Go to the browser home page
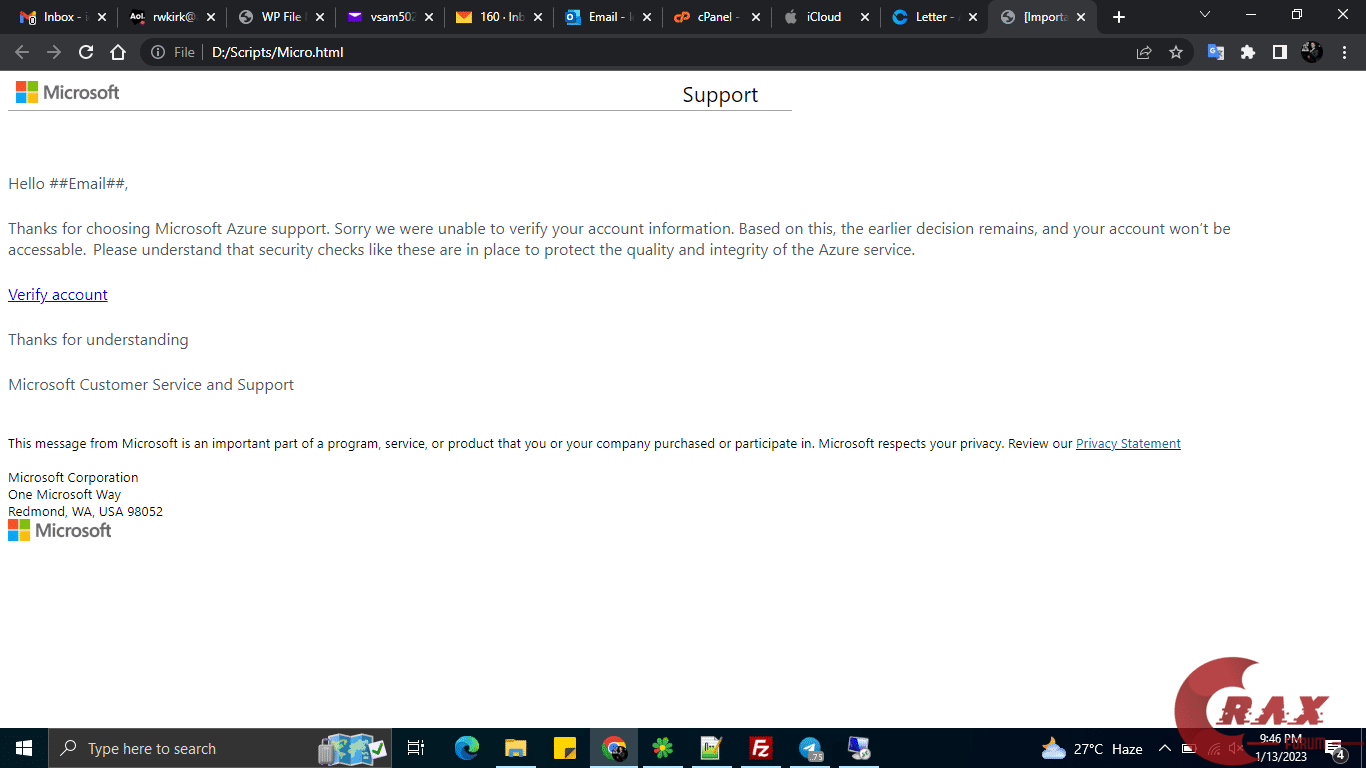The height and width of the screenshot is (768, 1366). pos(118,52)
